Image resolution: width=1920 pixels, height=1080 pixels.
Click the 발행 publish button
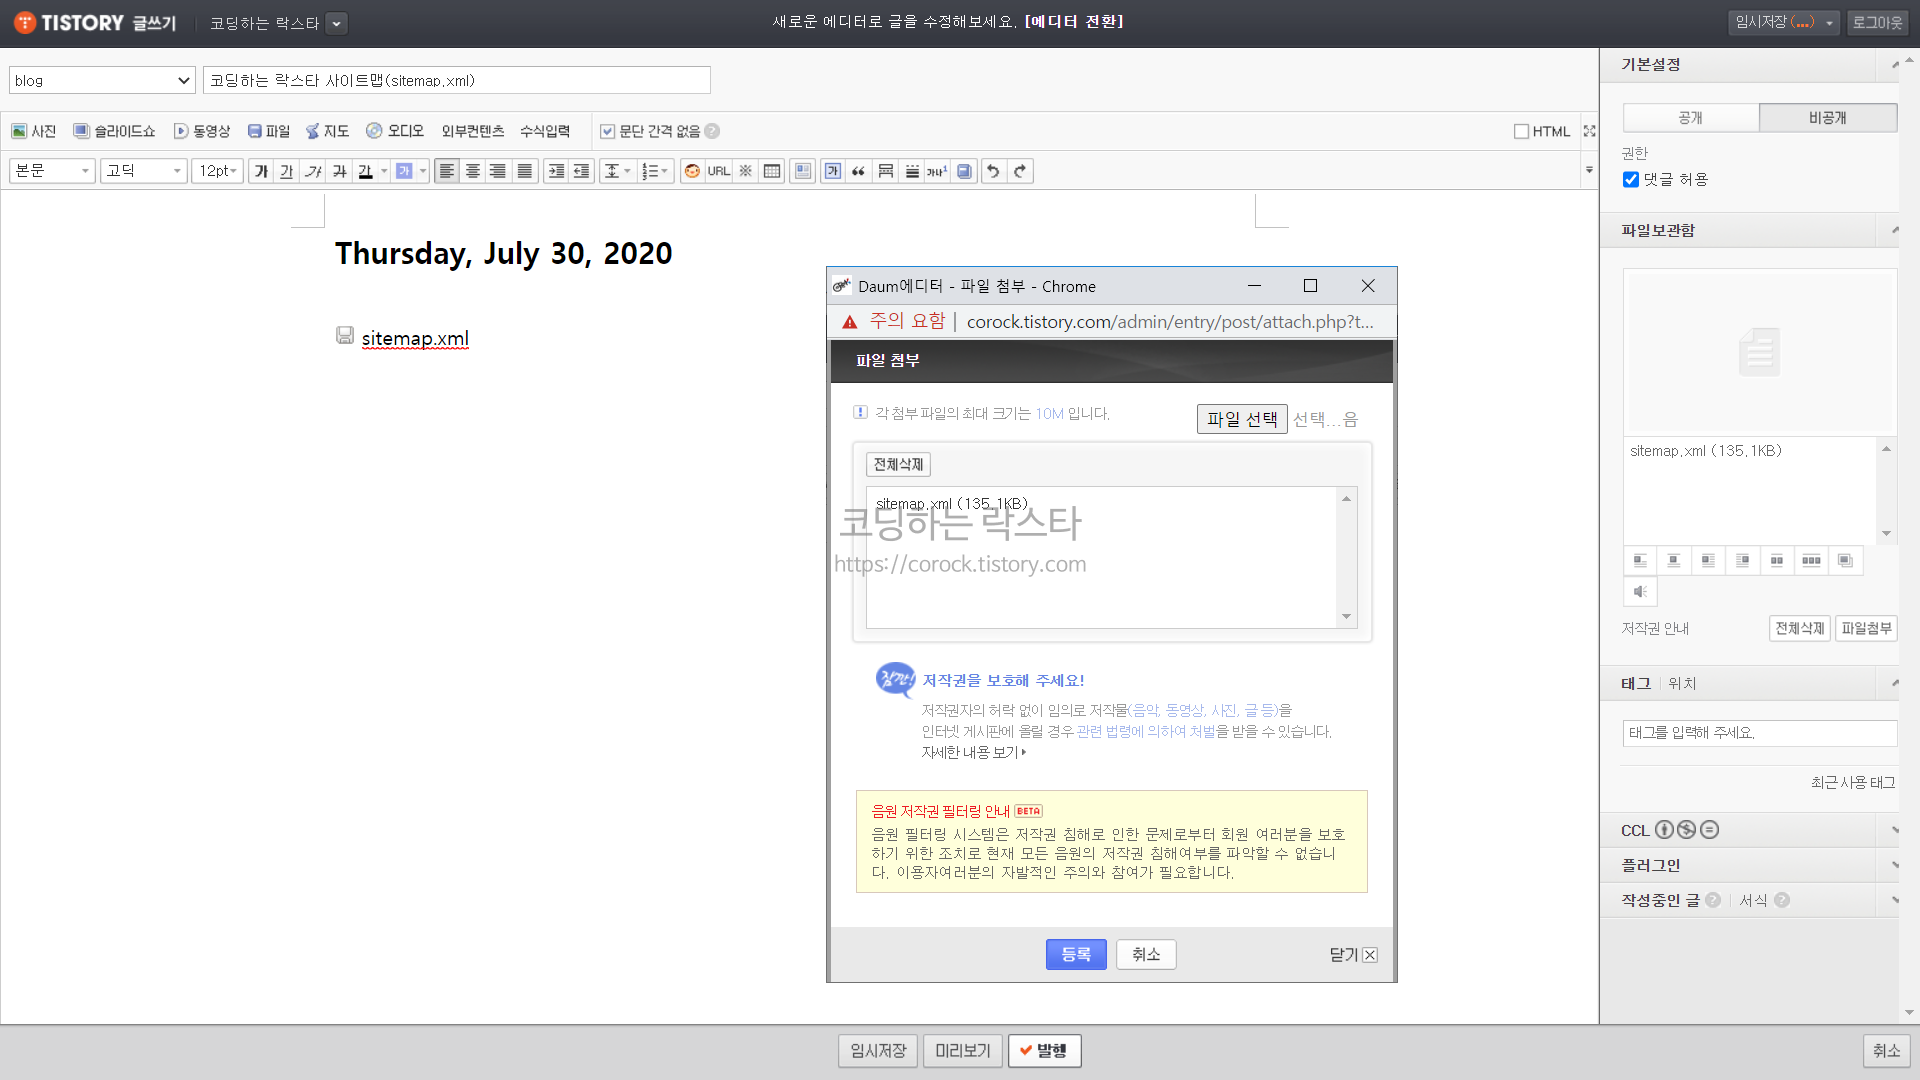click(1044, 1050)
